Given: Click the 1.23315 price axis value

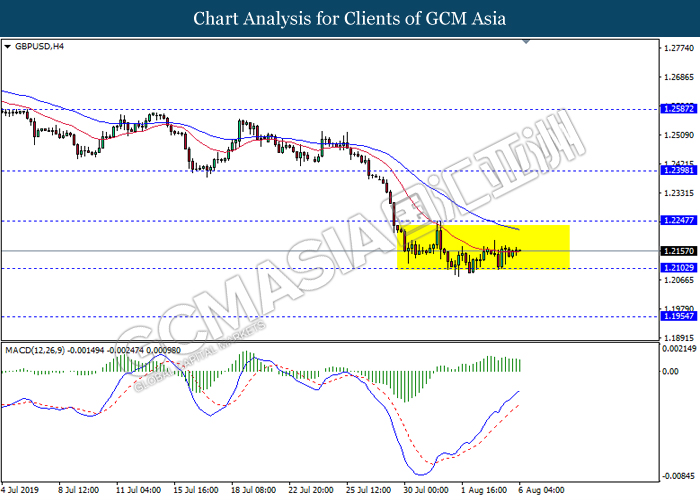Looking at the screenshot, I should [x=679, y=193].
